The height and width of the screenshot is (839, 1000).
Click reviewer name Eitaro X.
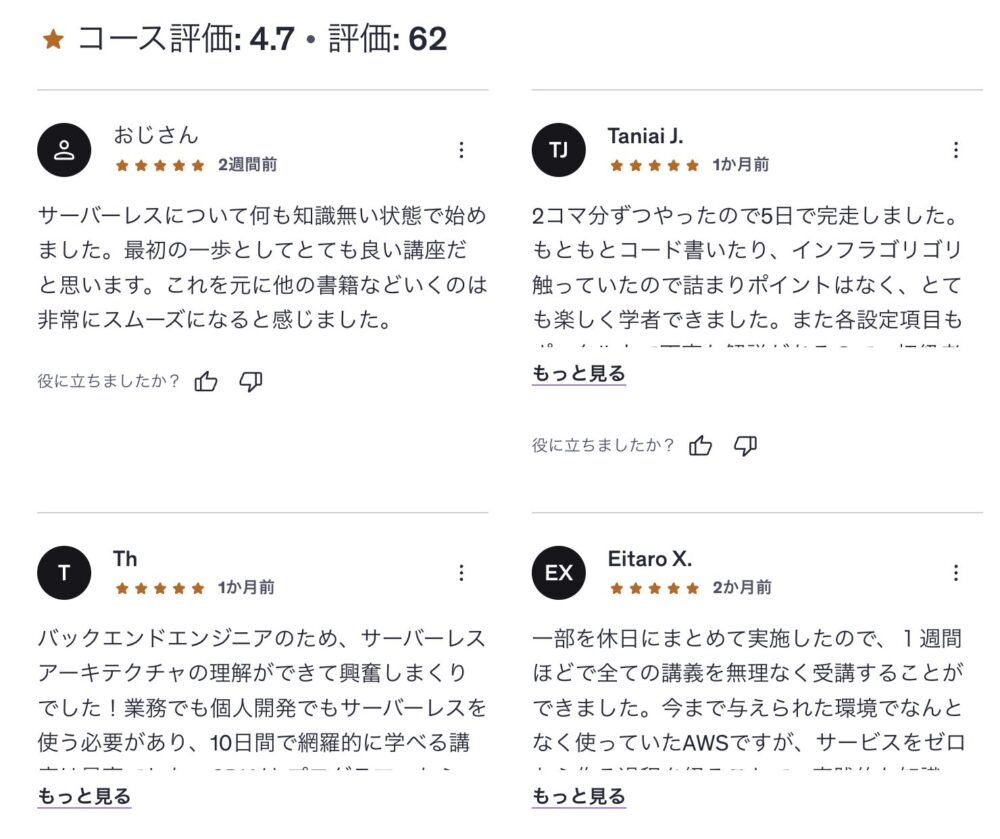[649, 559]
